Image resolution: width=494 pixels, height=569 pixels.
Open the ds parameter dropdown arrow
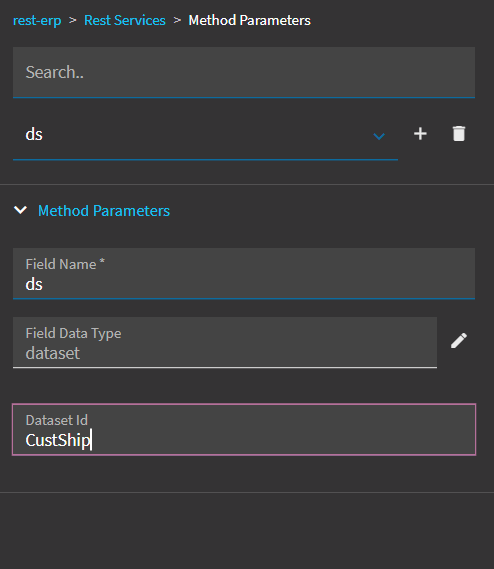(x=379, y=136)
